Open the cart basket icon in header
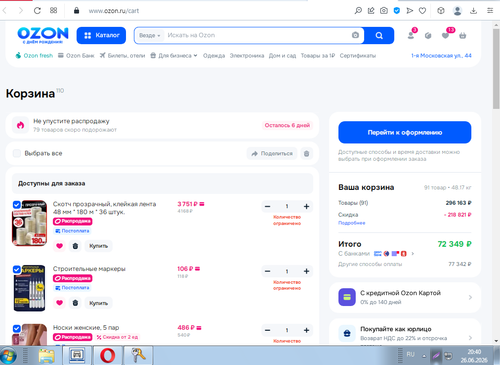Viewport: 500px width, 365px height. tap(463, 35)
